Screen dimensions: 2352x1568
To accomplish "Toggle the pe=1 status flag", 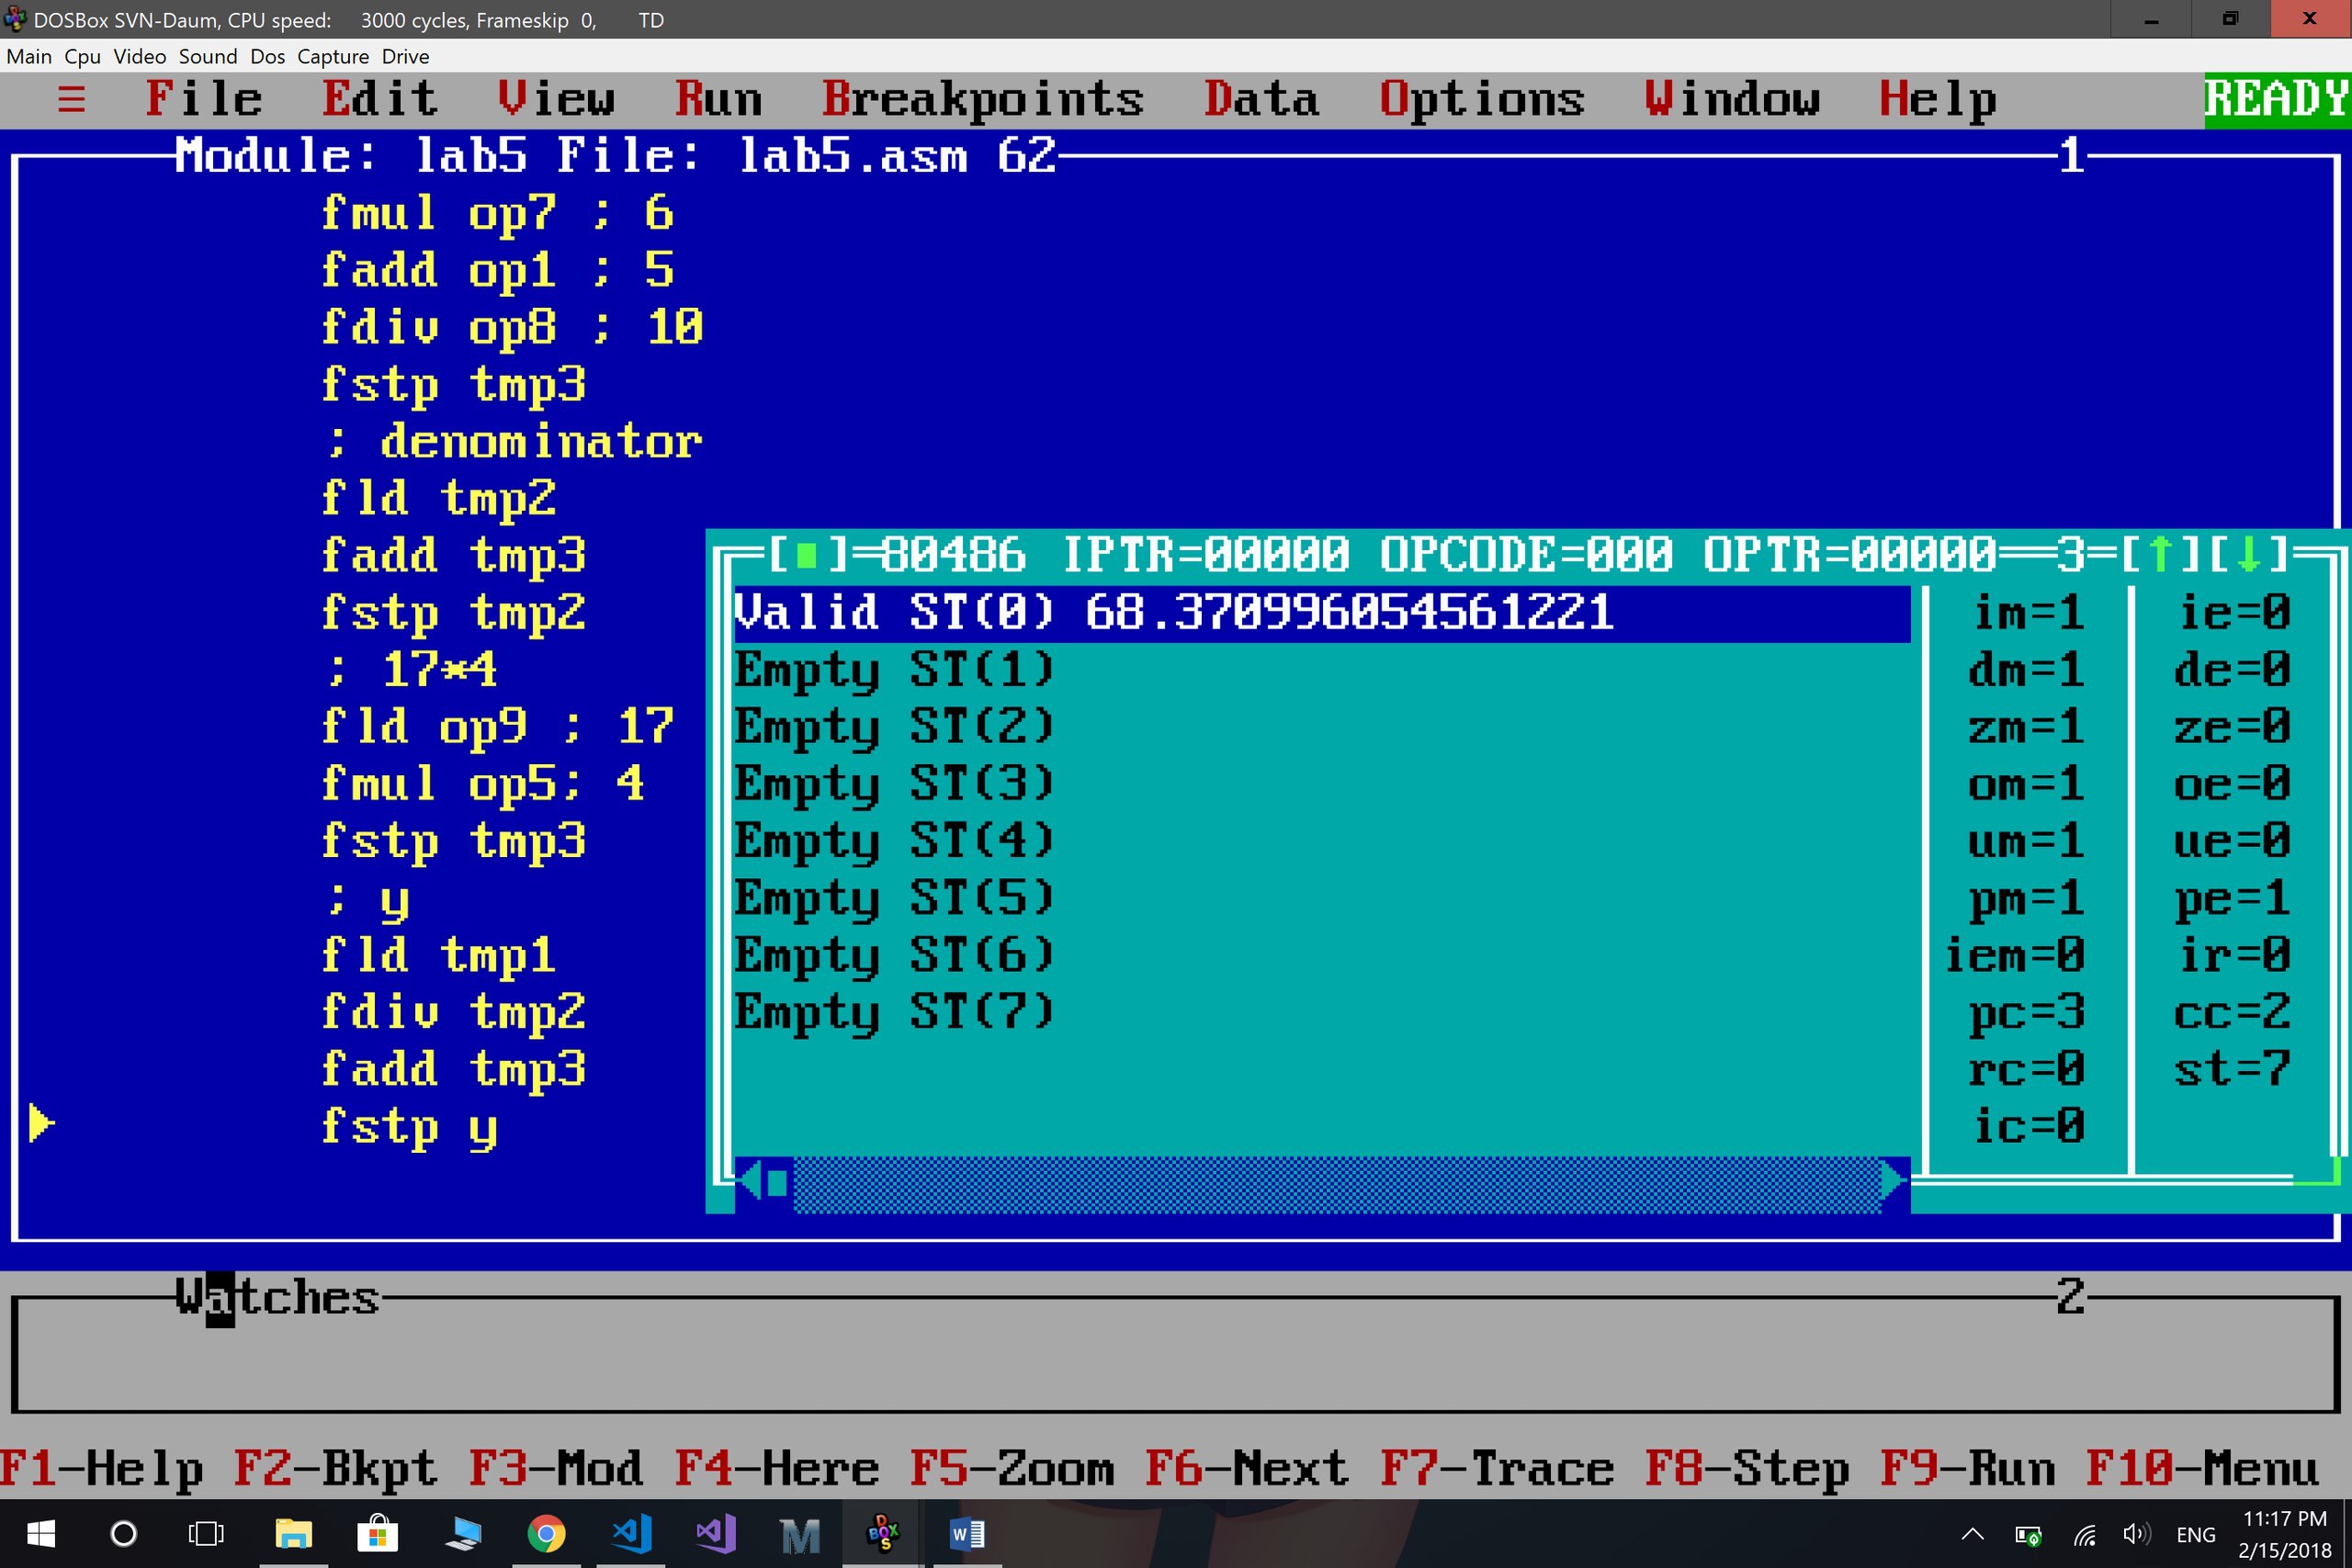I will point(2231,898).
